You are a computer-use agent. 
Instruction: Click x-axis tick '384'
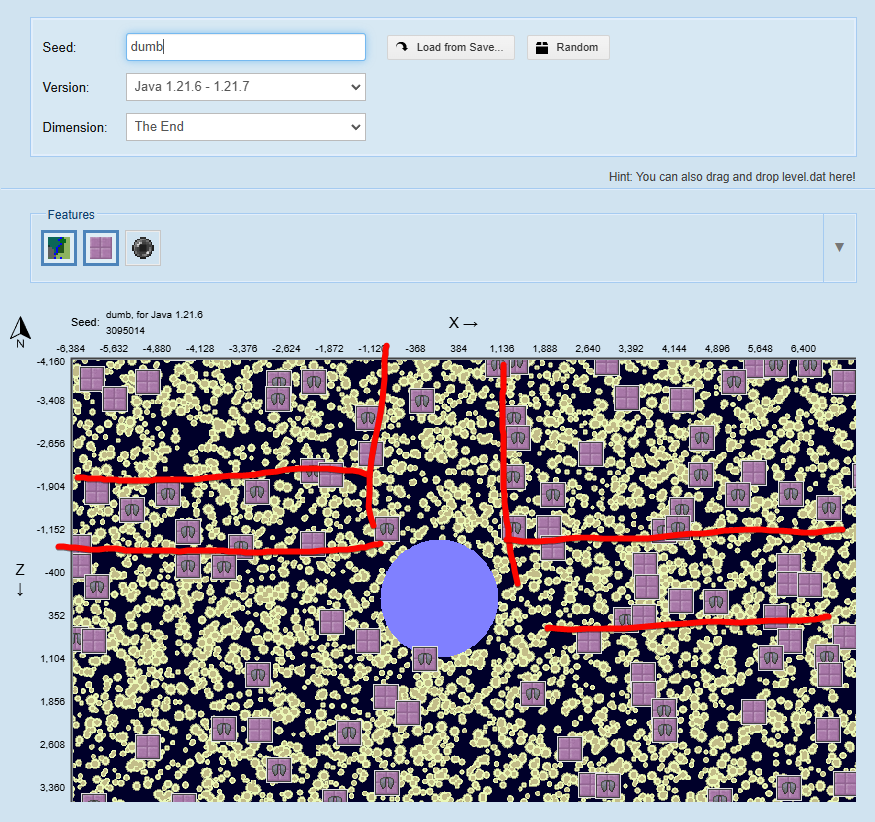click(458, 349)
